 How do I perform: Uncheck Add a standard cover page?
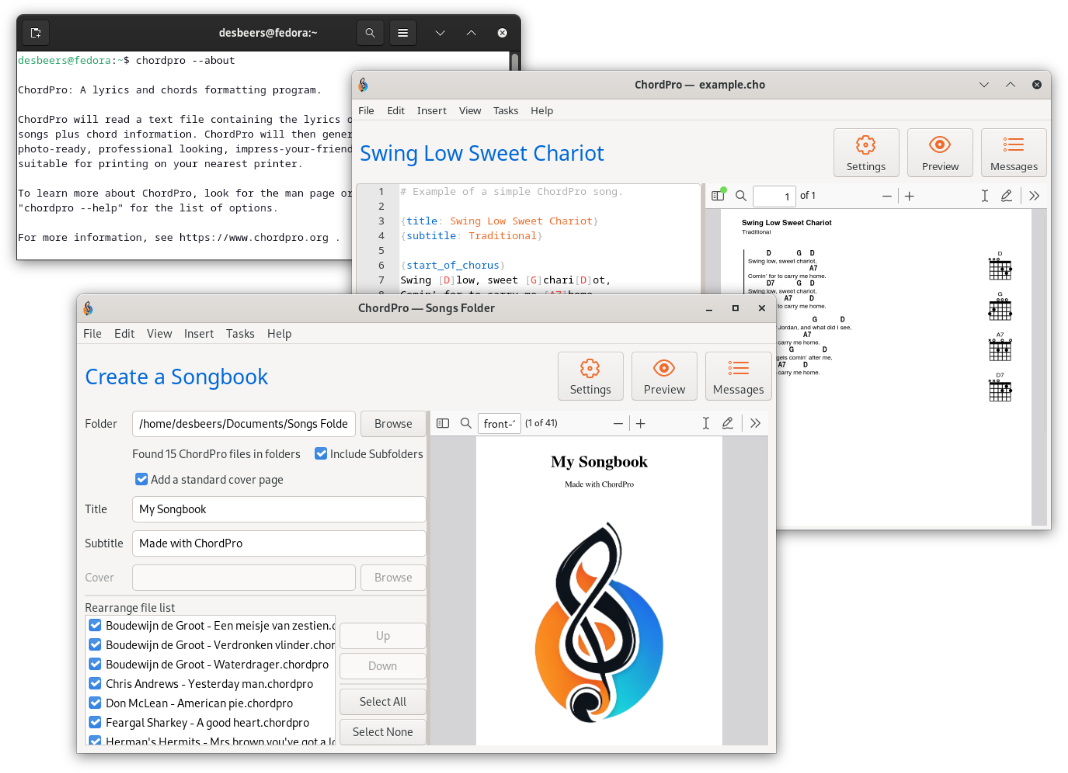(142, 479)
